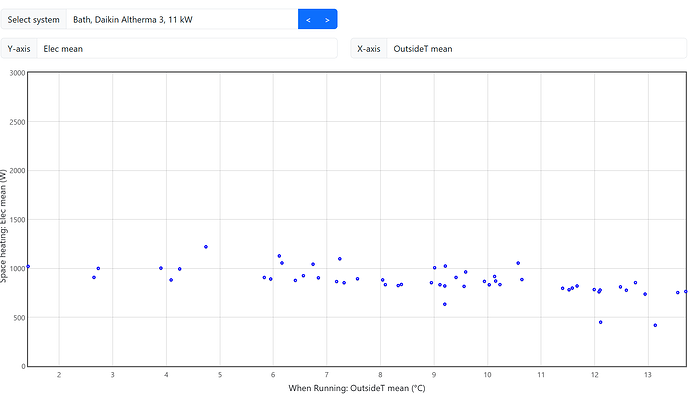
Task: Click the leftmost data point on the chart edge
Action: 28,266
